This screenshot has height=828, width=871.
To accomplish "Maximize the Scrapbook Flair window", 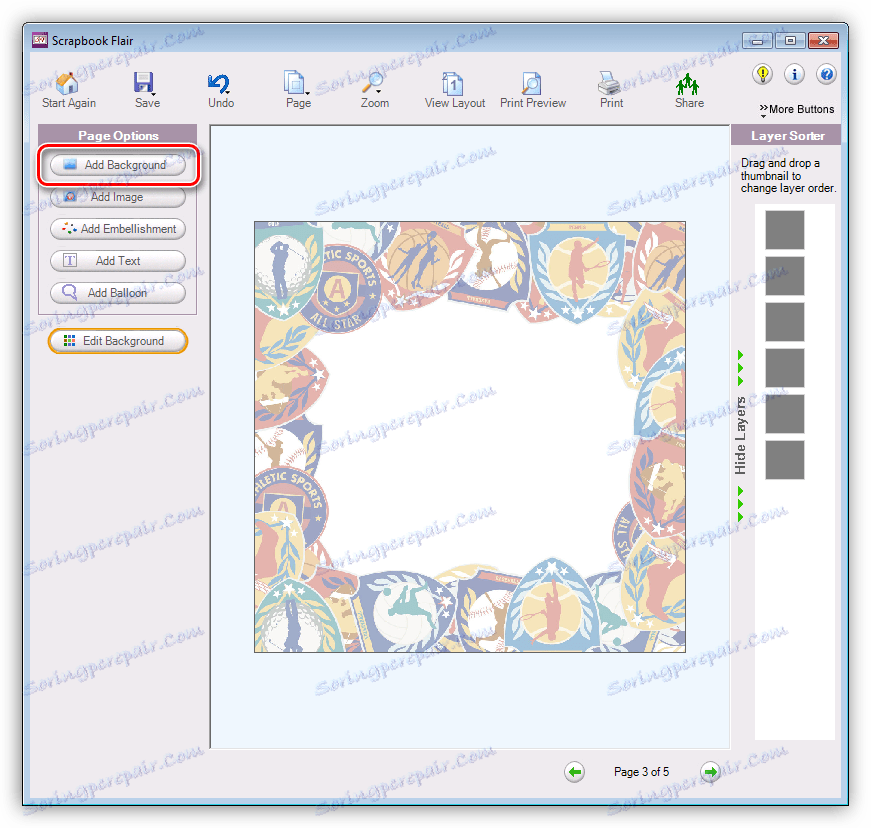I will [x=790, y=41].
